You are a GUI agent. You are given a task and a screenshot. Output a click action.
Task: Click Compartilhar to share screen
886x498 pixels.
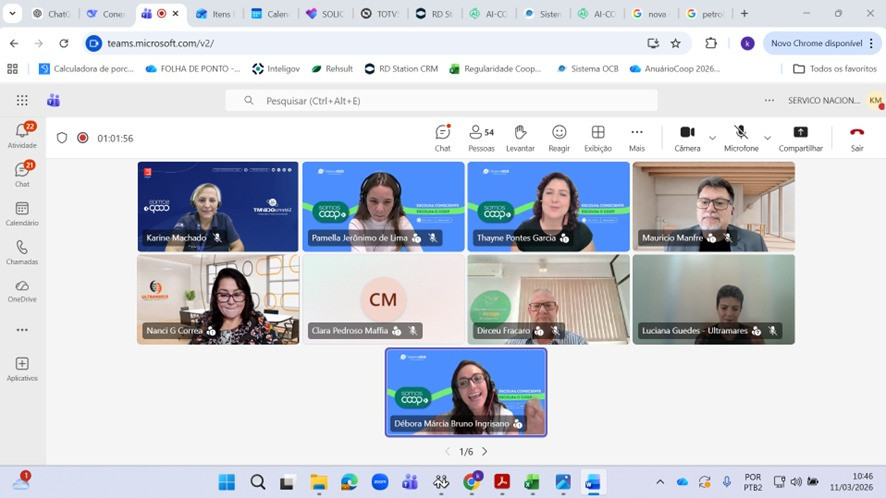pyautogui.click(x=800, y=137)
